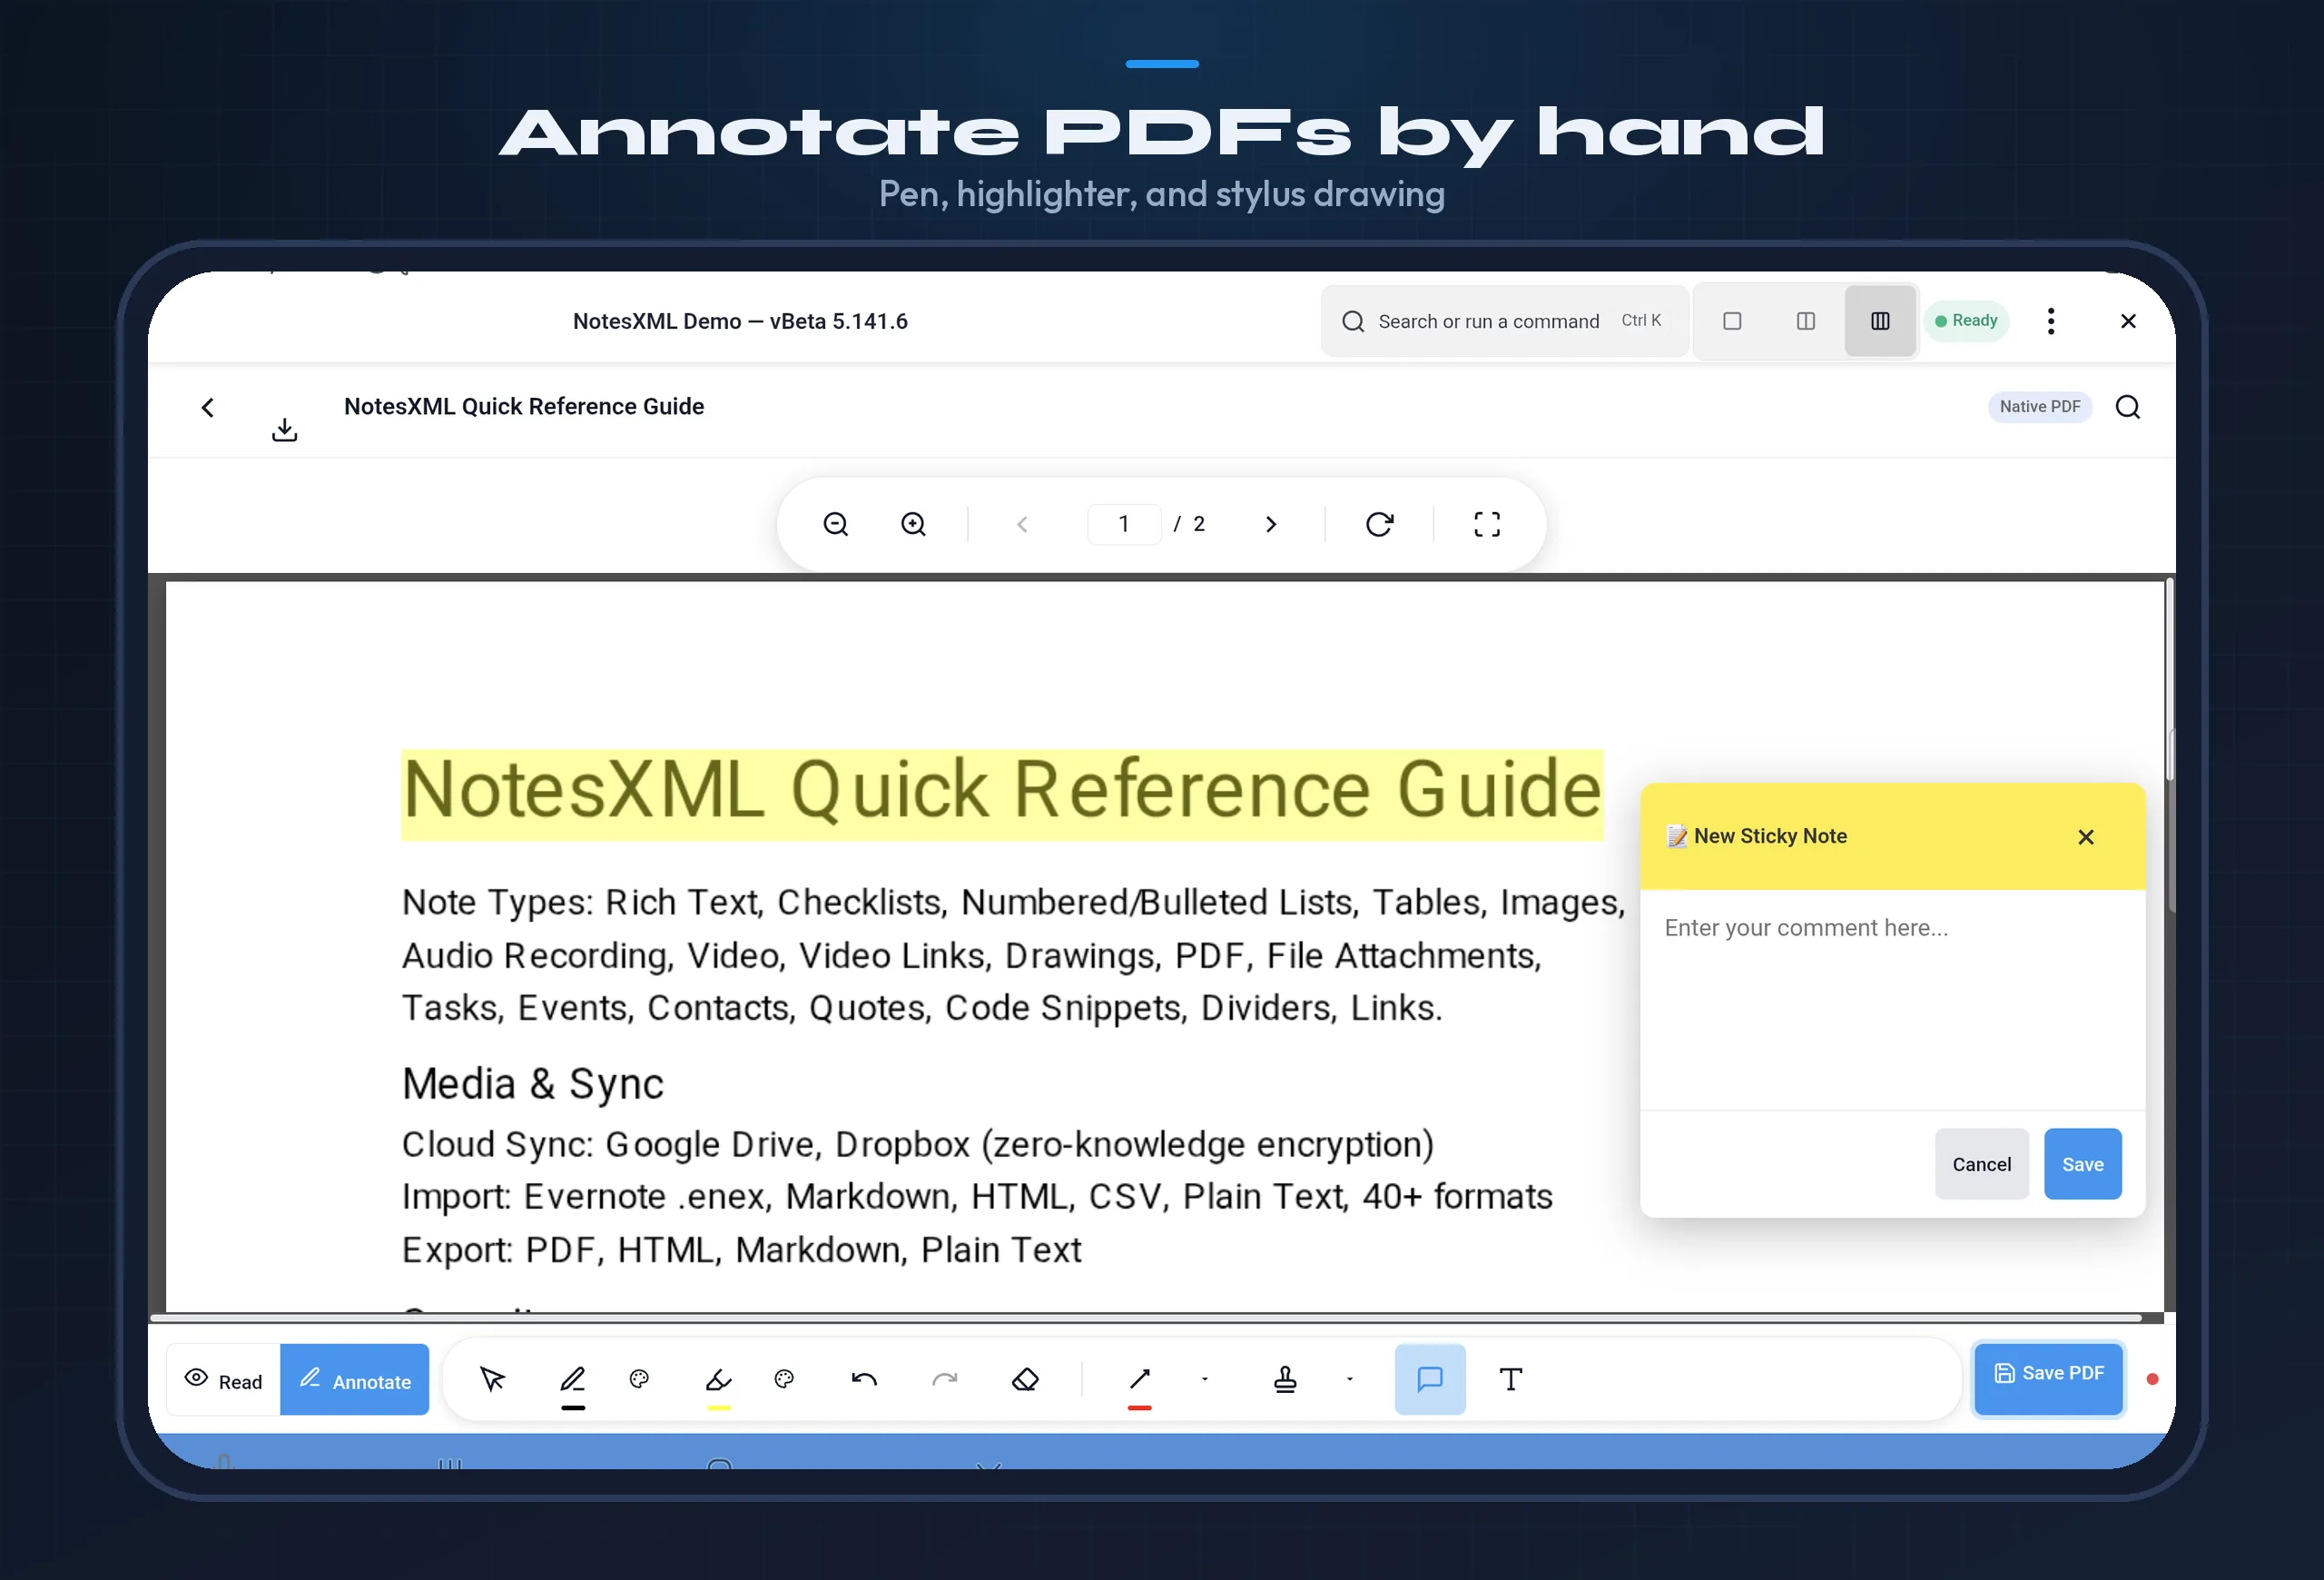
Task: Switch to two-pane layout
Action: [x=1806, y=321]
